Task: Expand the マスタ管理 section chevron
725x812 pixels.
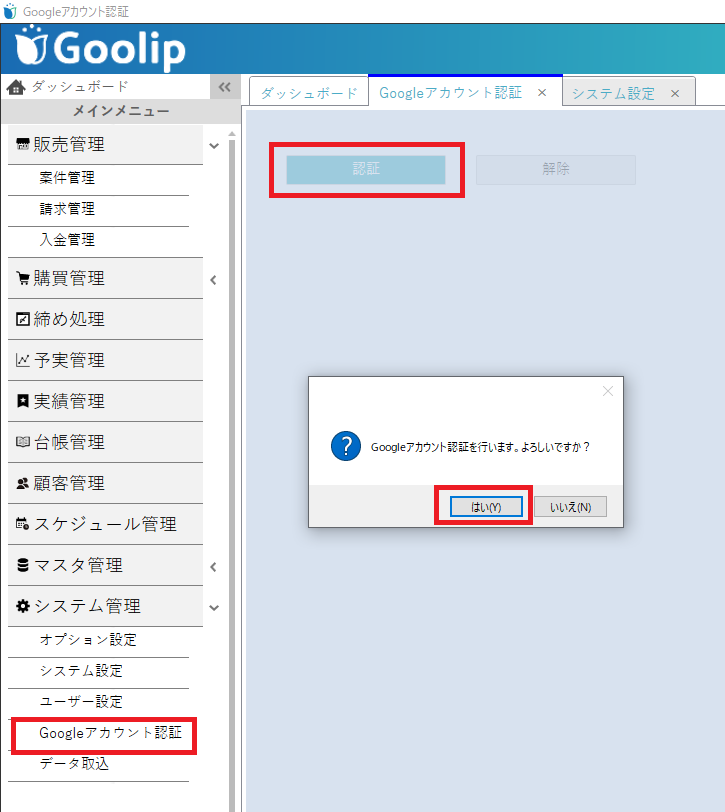Action: click(x=213, y=567)
